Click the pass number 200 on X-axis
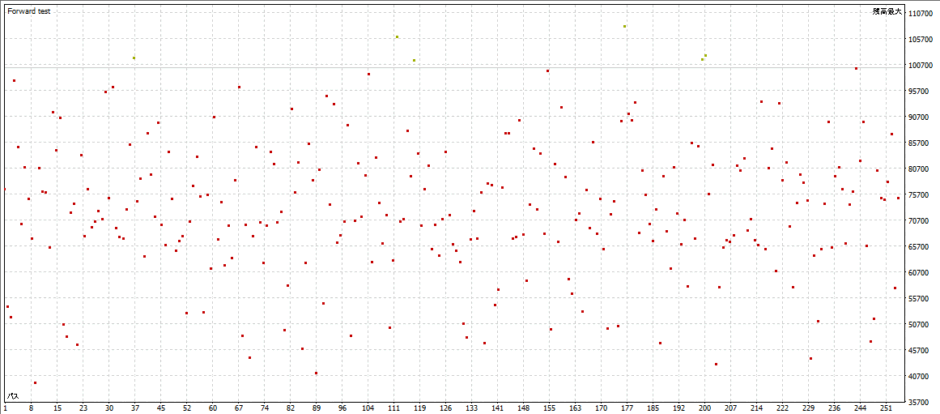 pyautogui.click(x=705, y=408)
